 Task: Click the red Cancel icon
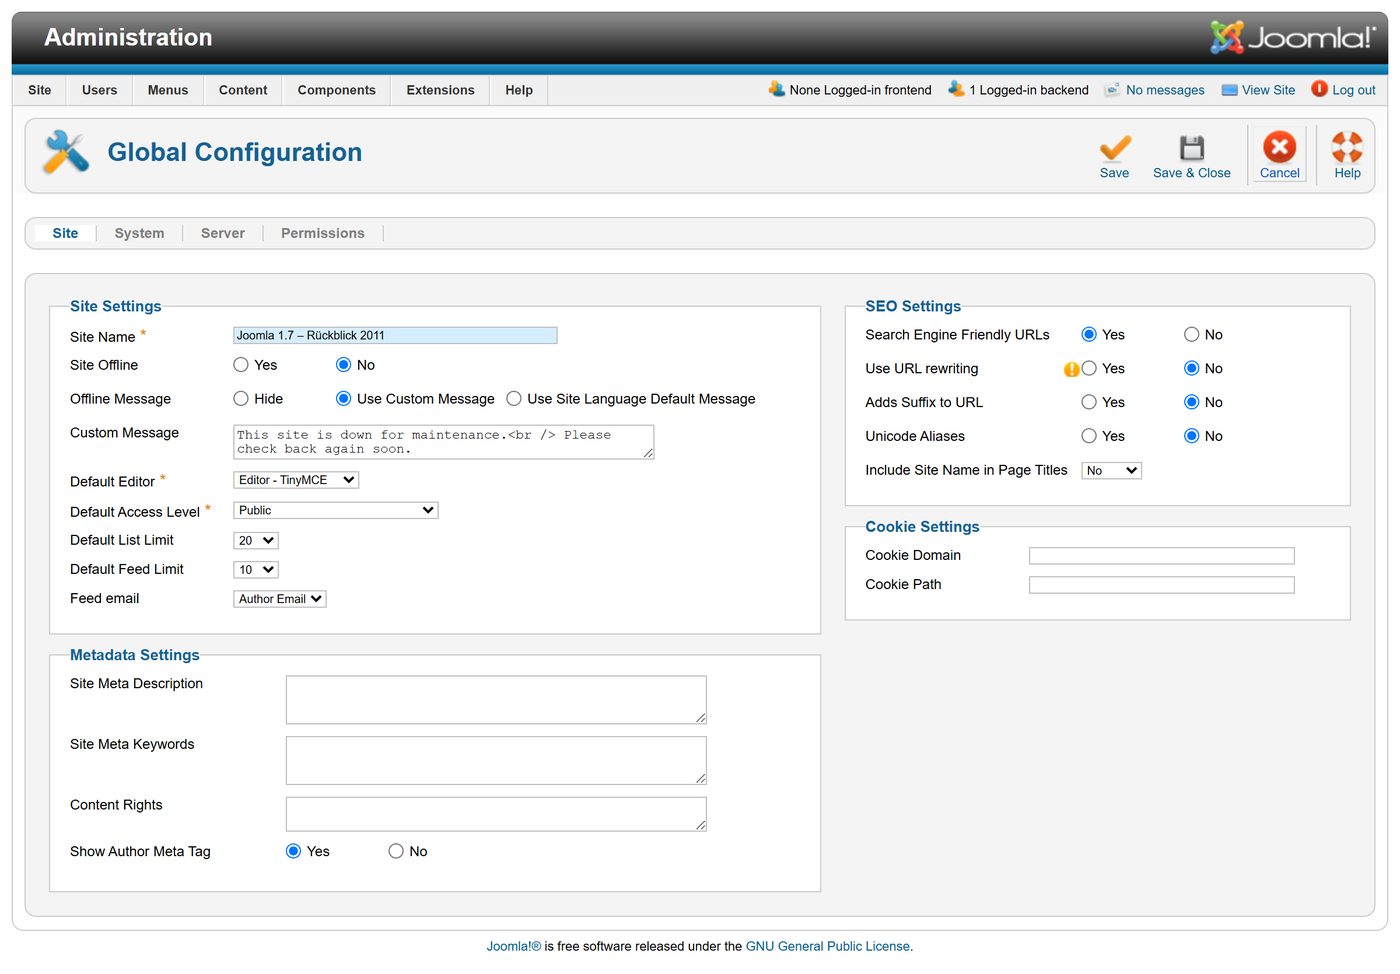pyautogui.click(x=1279, y=147)
